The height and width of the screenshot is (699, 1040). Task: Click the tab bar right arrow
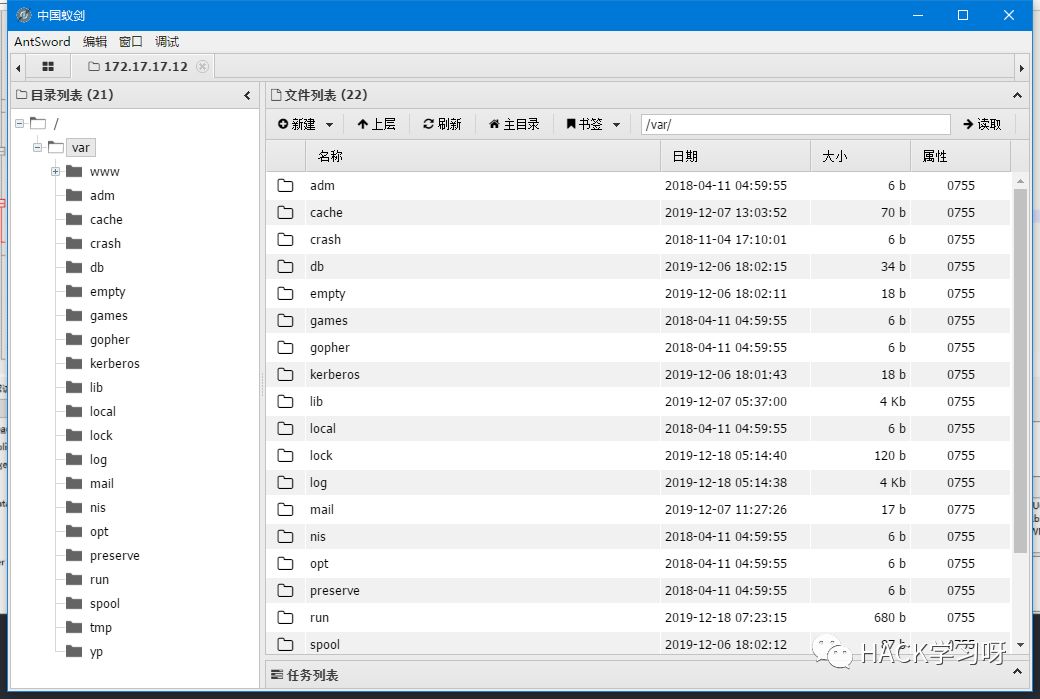[x=1021, y=67]
